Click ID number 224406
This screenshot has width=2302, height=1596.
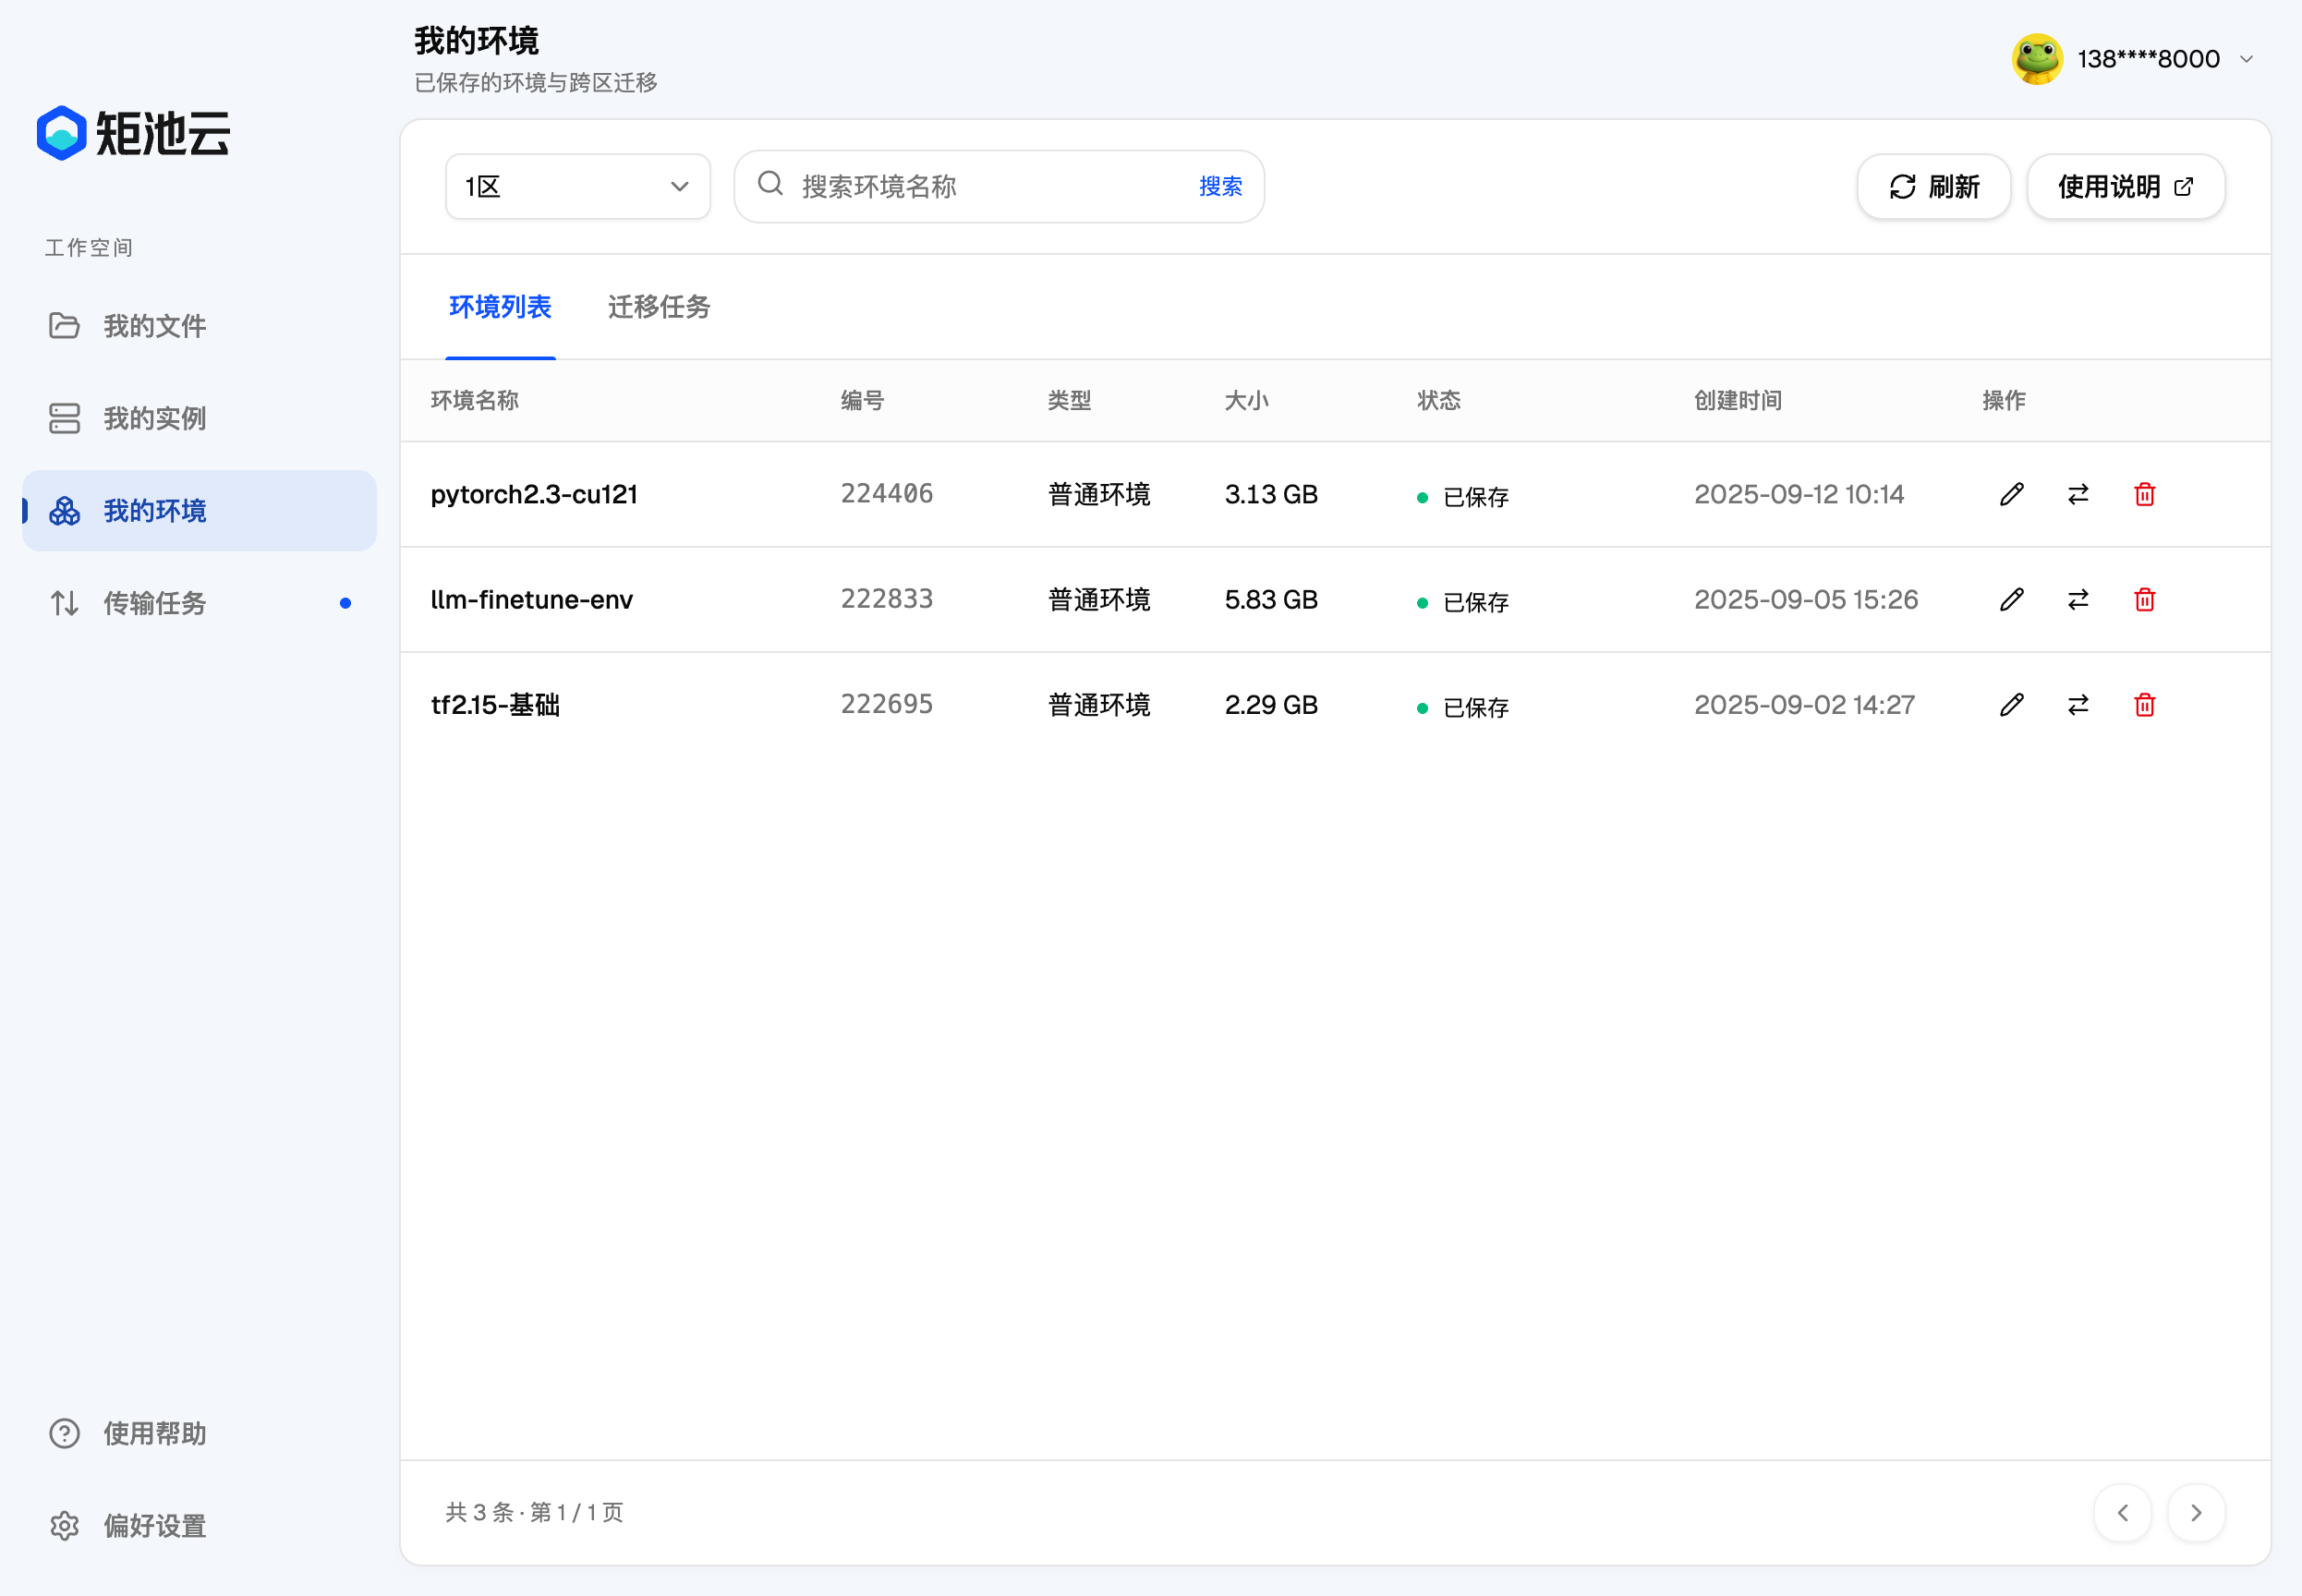[x=886, y=494]
